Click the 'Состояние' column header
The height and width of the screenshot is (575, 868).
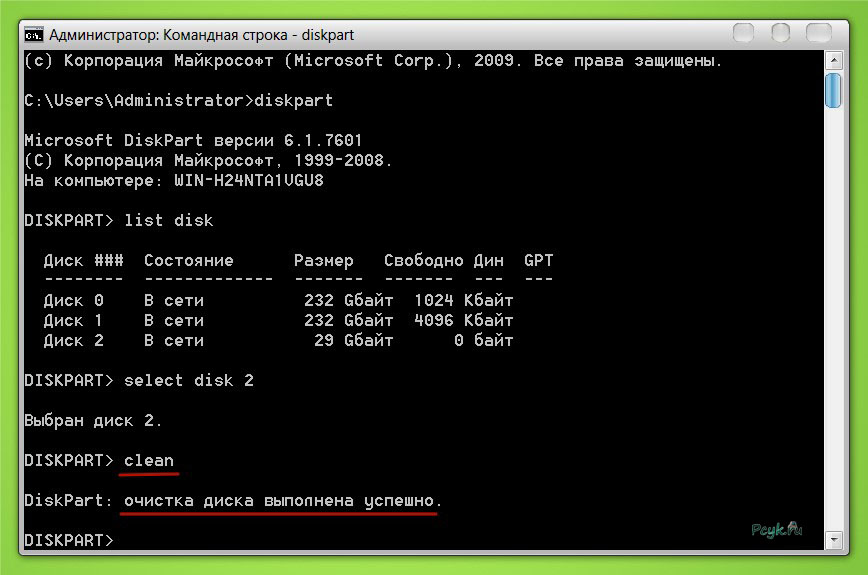(189, 260)
